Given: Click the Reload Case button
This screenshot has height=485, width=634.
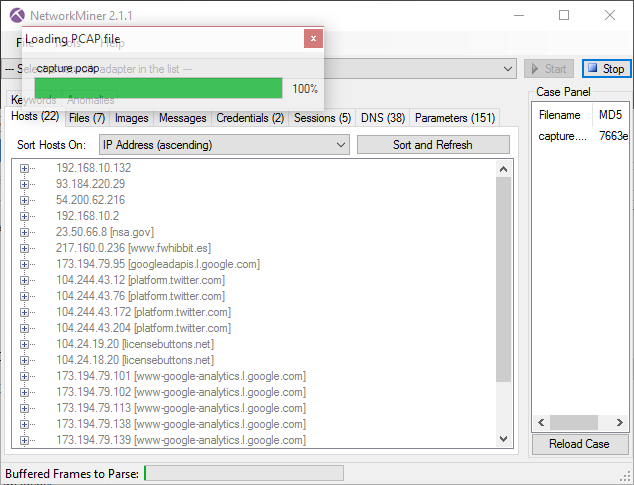Looking at the screenshot, I should point(579,444).
